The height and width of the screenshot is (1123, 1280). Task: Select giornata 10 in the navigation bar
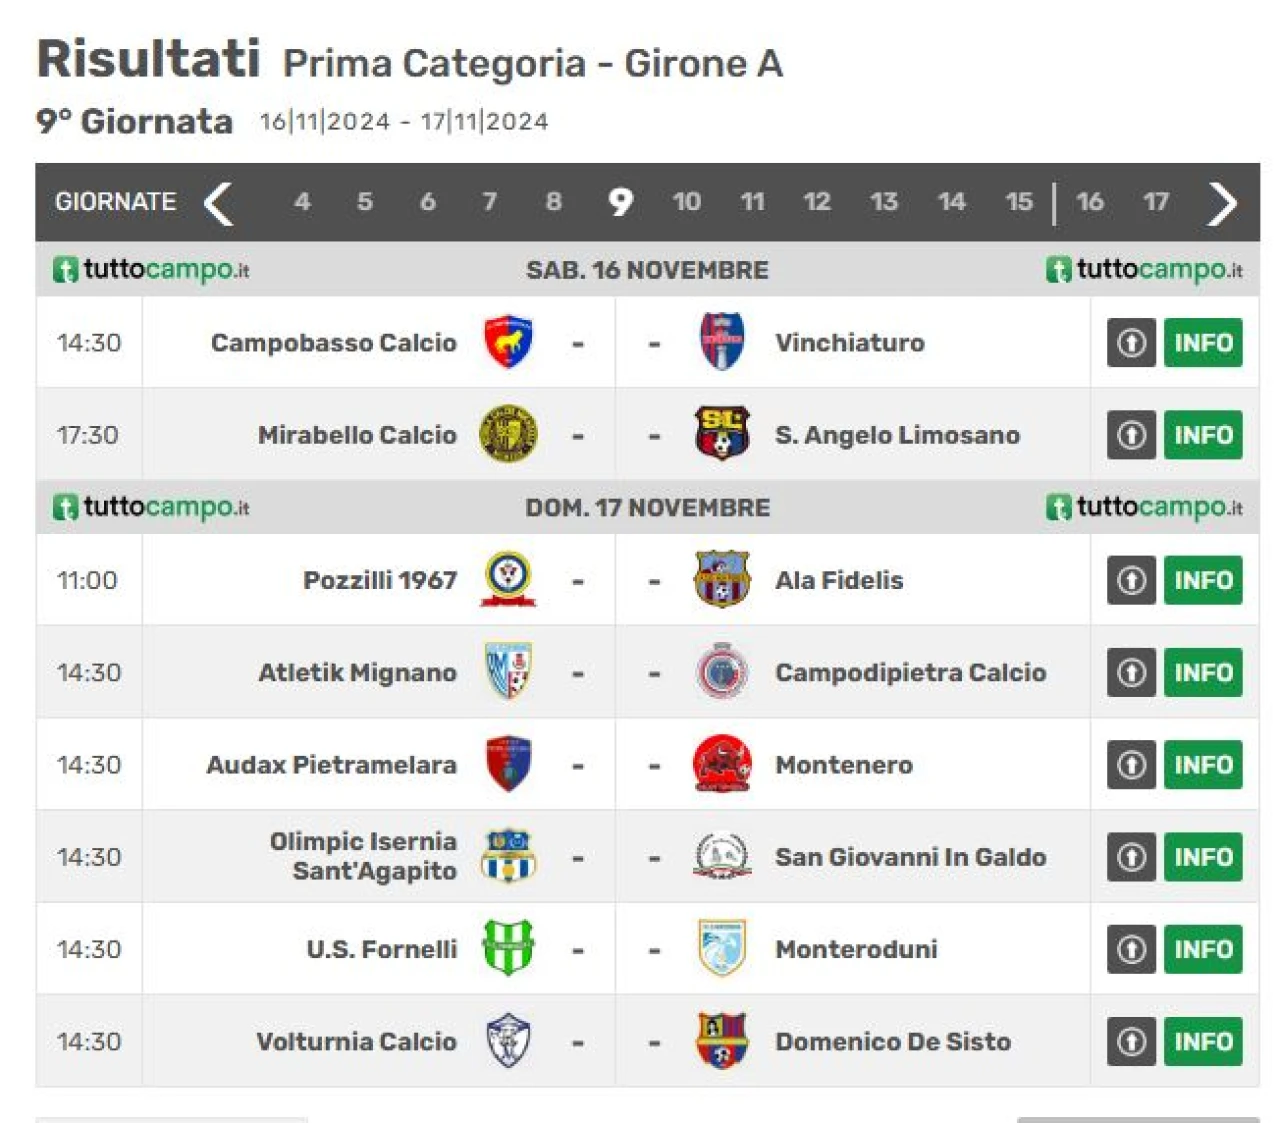(x=686, y=202)
